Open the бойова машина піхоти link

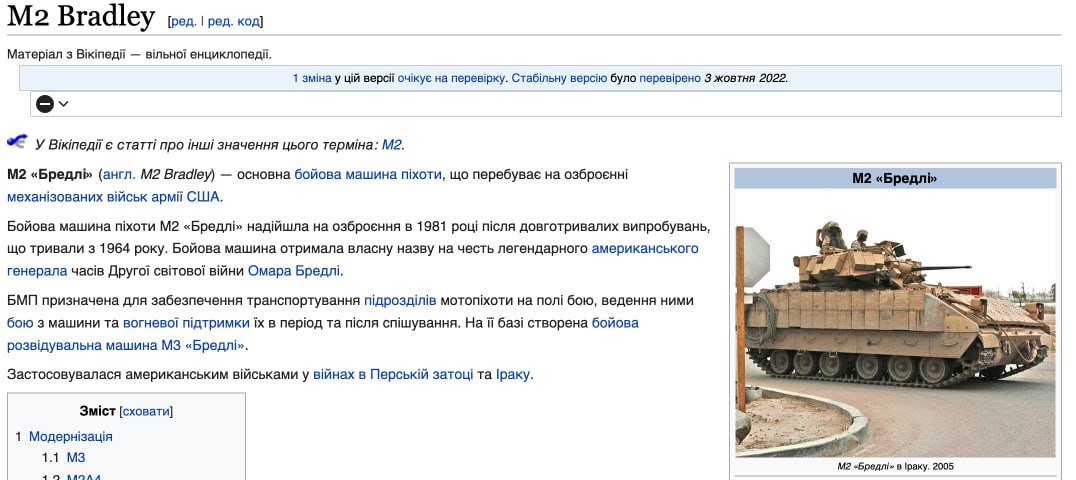[367, 174]
